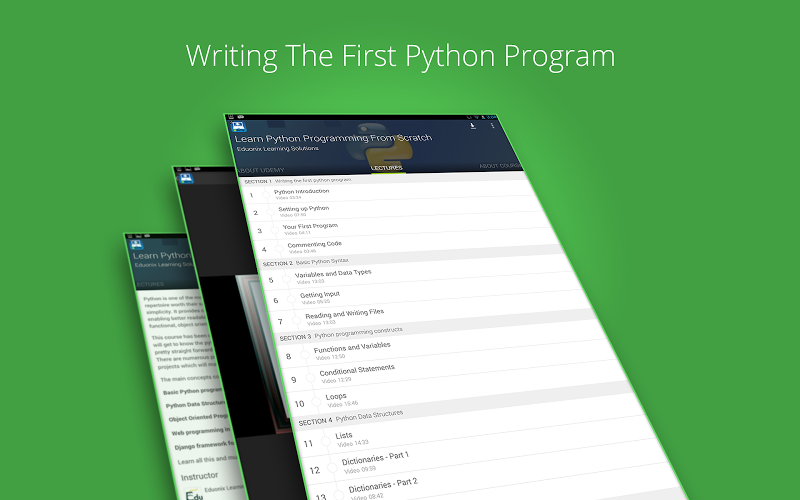Click Eduonix Learning Solutions under the front-screen course title
The height and width of the screenshot is (500, 800).
278,148
